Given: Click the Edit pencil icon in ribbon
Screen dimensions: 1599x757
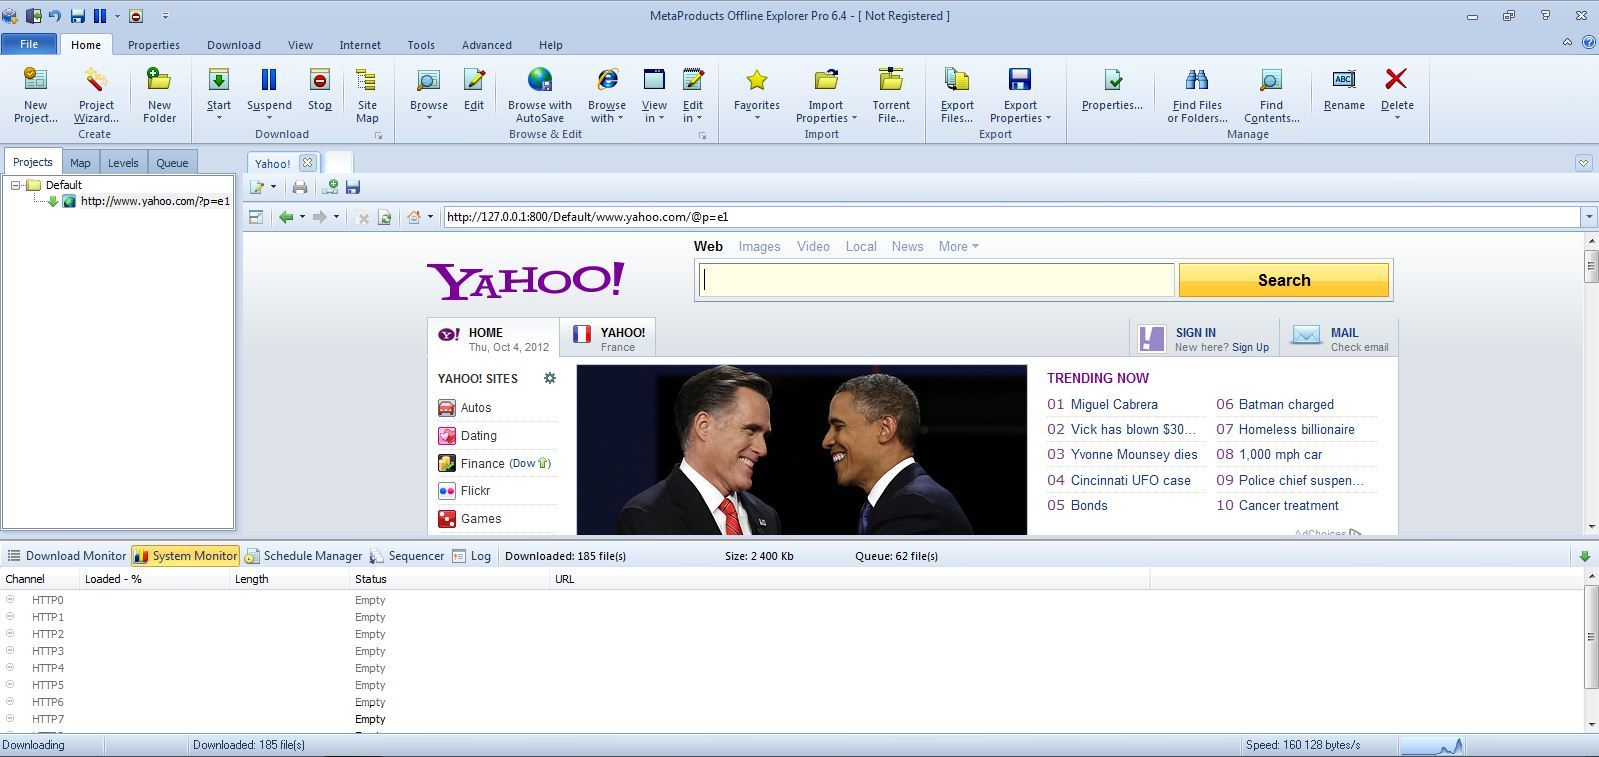Looking at the screenshot, I should pyautogui.click(x=474, y=80).
